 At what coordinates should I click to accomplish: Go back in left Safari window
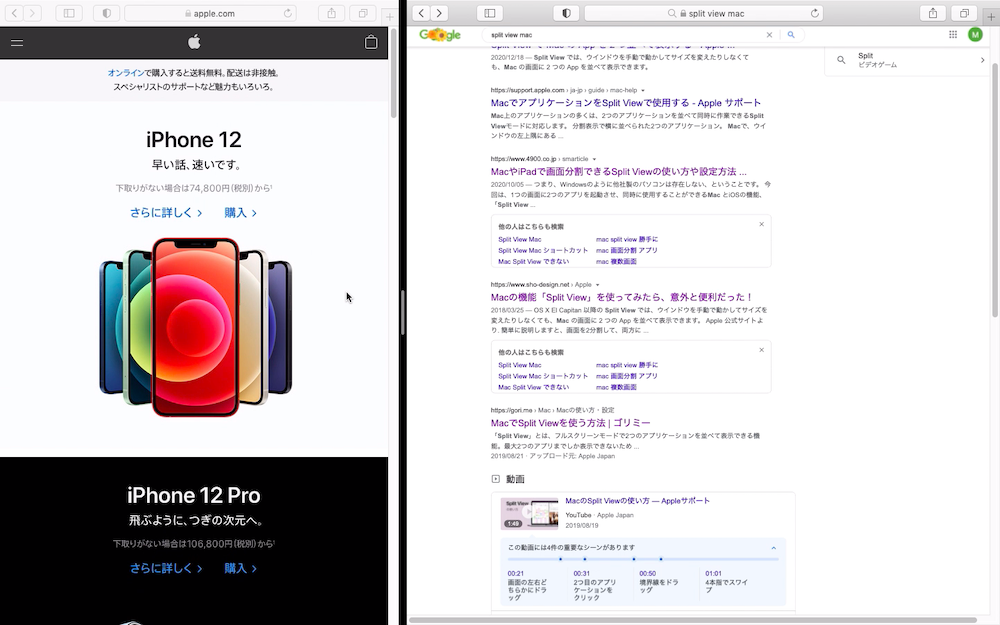[15, 13]
